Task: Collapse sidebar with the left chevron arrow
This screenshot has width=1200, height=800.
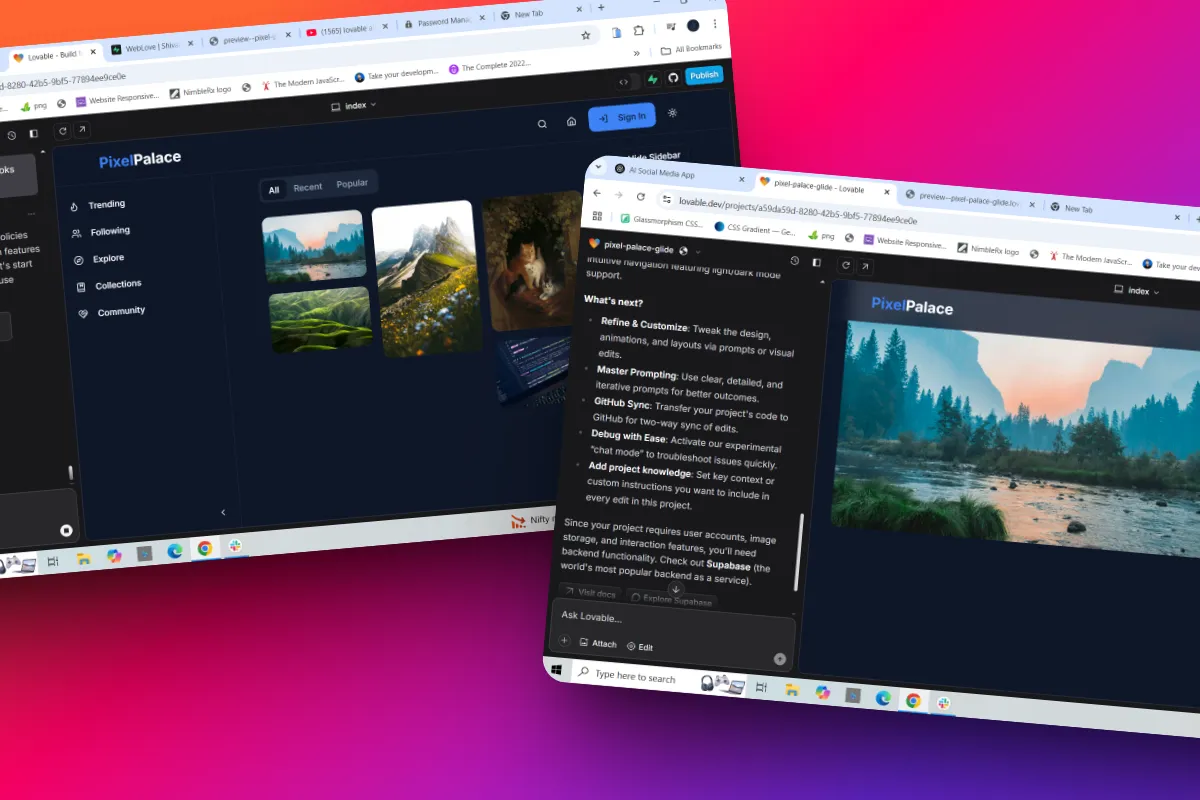Action: (223, 512)
